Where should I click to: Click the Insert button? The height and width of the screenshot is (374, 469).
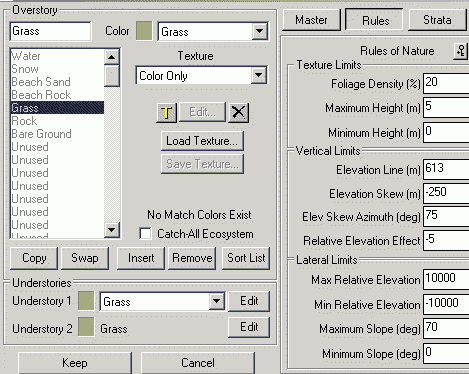coord(141,258)
